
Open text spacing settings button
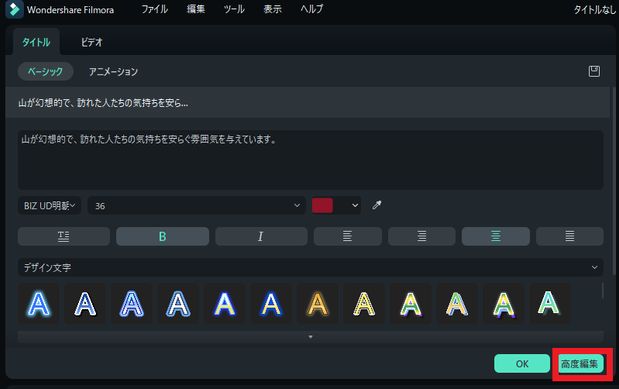click(x=64, y=237)
